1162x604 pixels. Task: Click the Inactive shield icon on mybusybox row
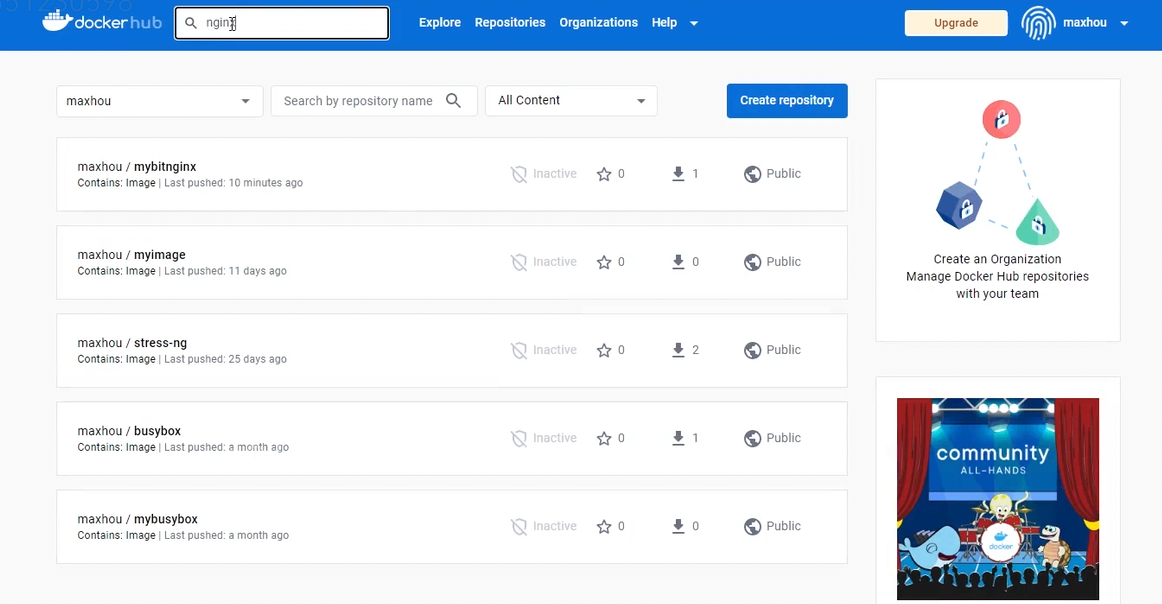click(x=519, y=527)
